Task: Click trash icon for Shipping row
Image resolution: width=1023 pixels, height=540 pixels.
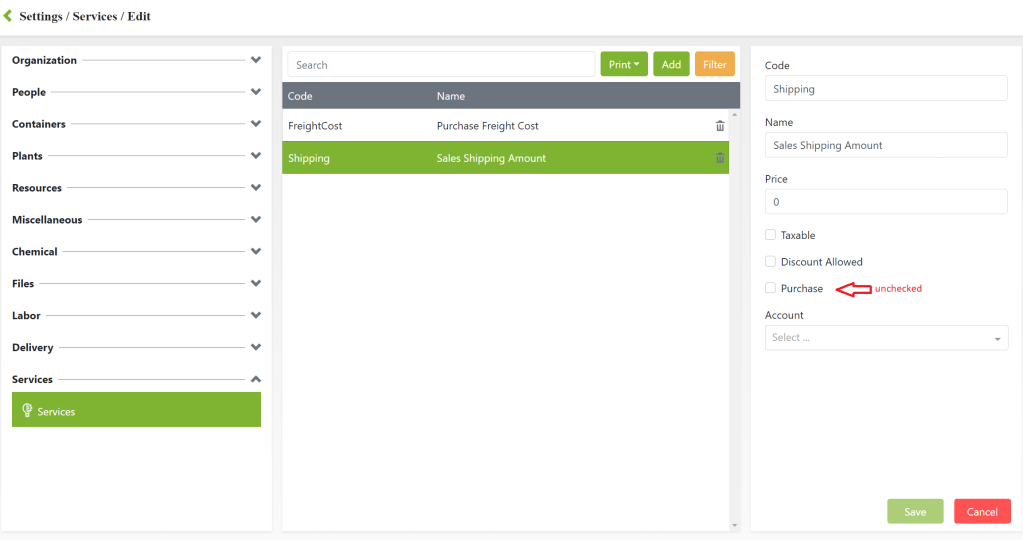Action: (x=720, y=158)
